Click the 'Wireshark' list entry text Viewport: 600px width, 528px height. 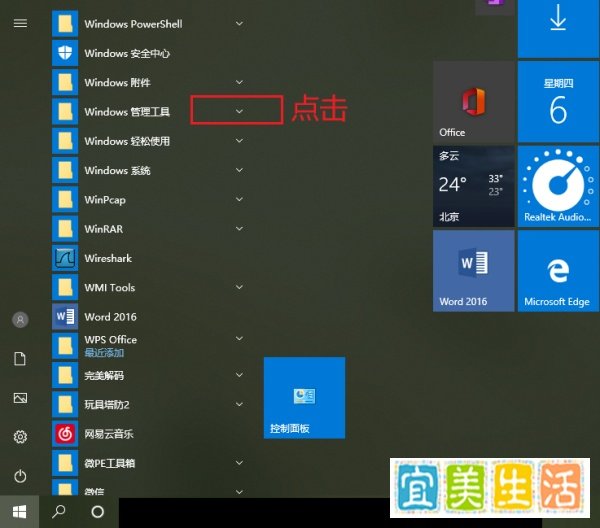(108, 258)
